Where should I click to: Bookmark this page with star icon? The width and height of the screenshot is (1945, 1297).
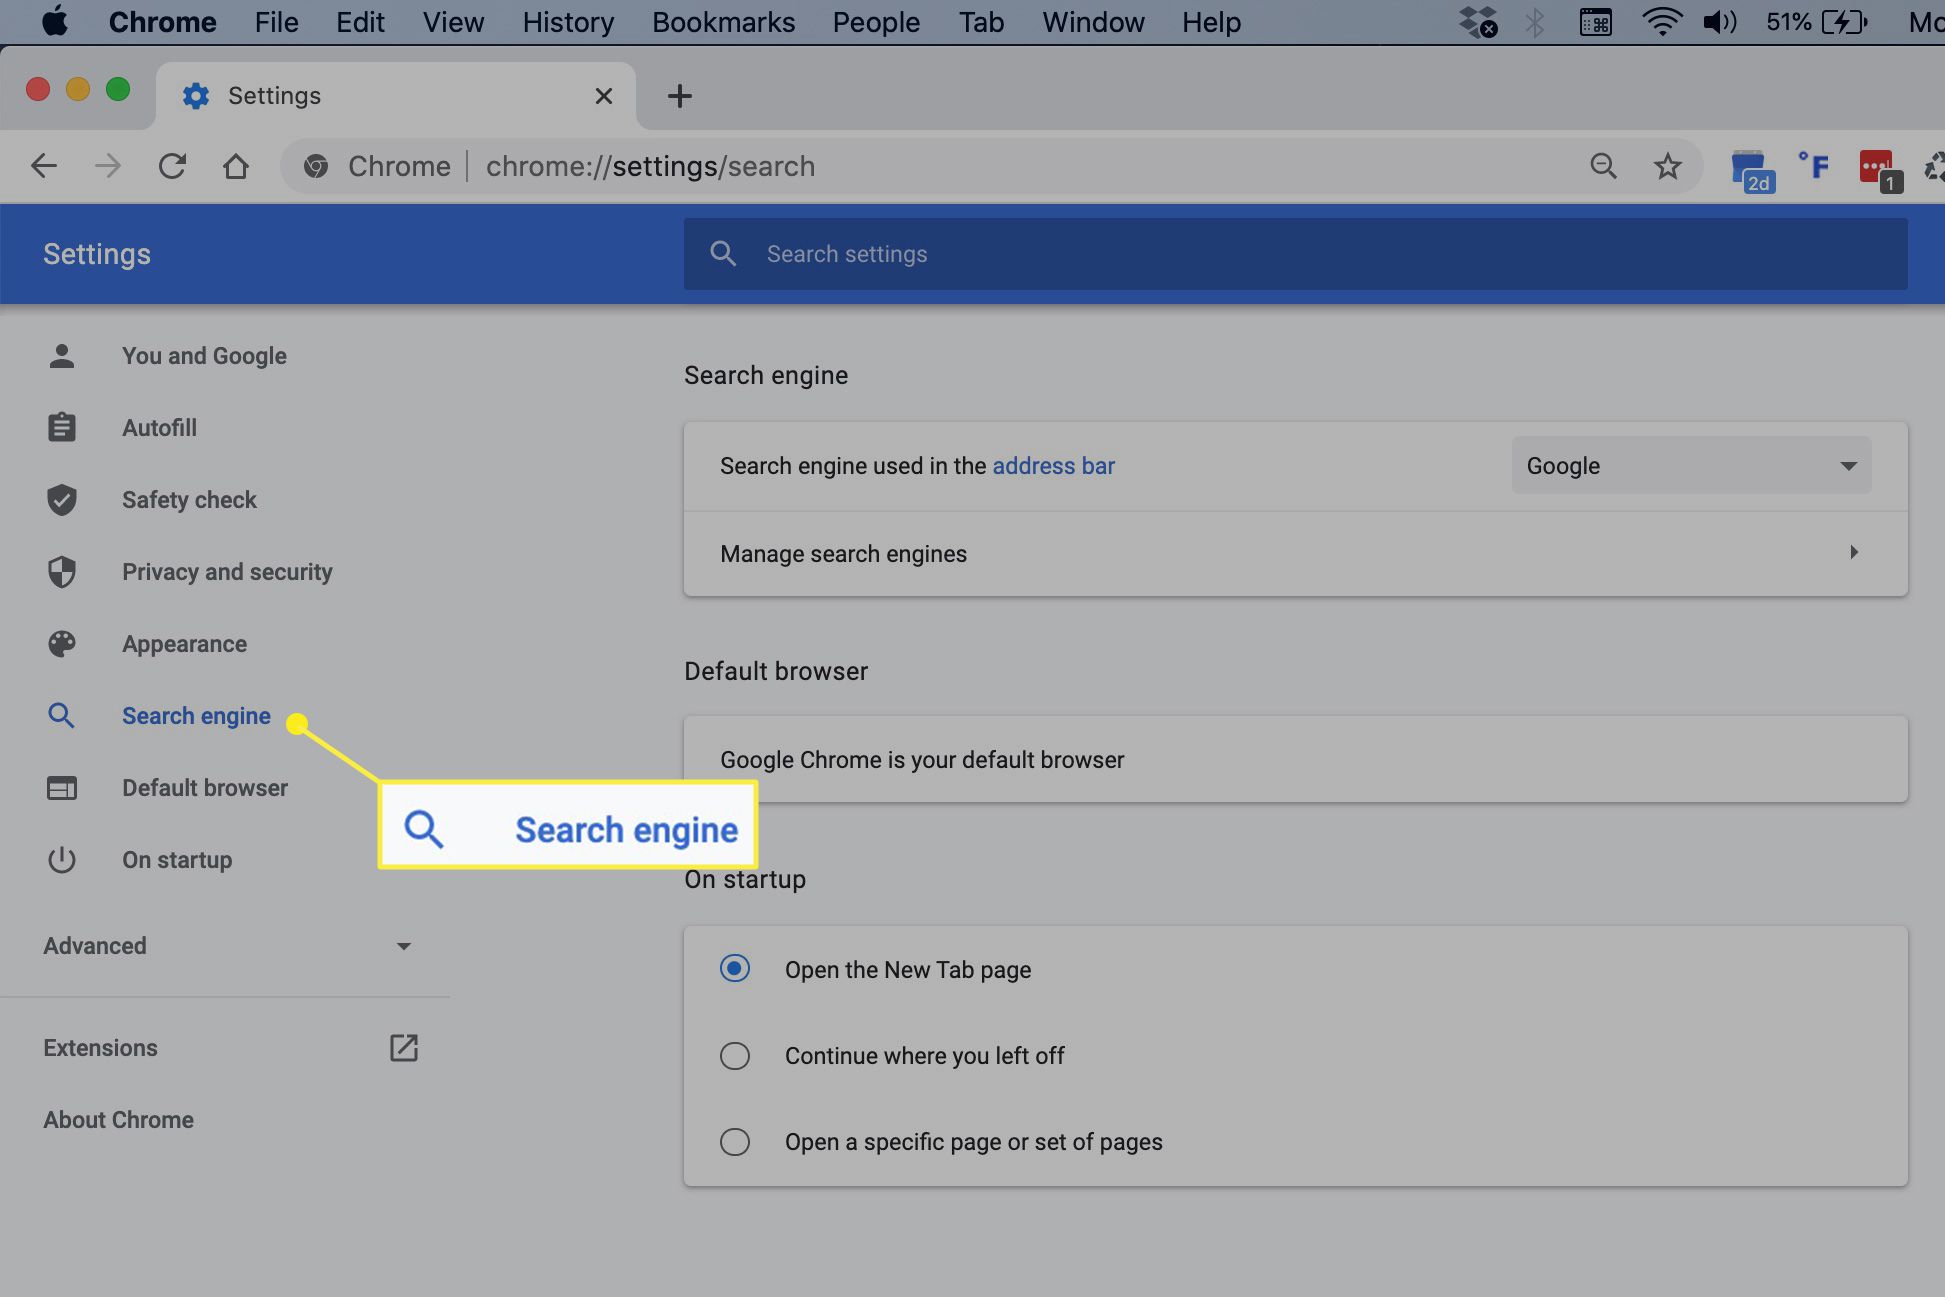click(1667, 166)
